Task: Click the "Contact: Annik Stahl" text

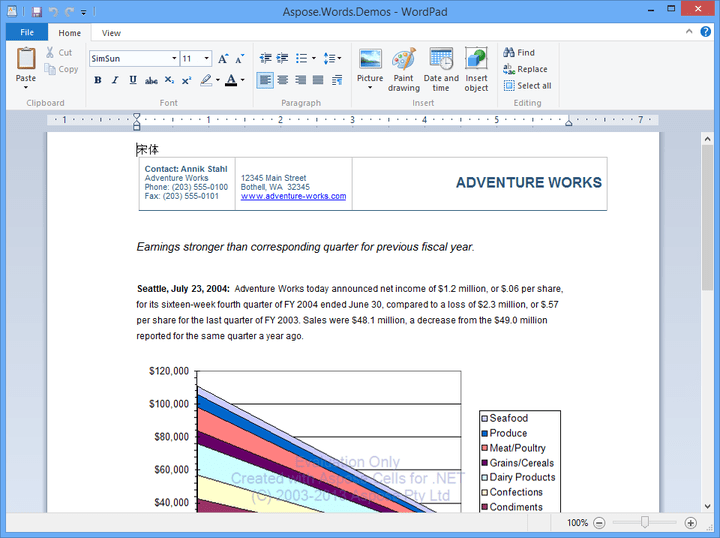Action: click(186, 169)
